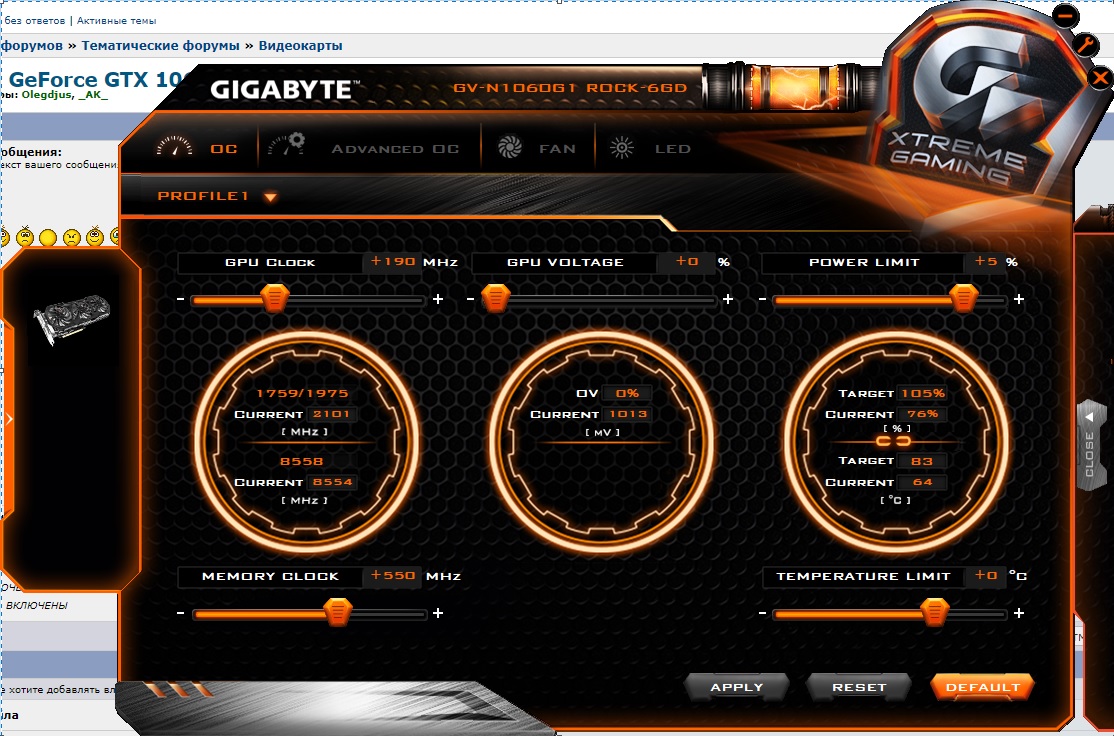The image size is (1114, 736).
Task: Click the GPU Voltage slider handle
Action: [496, 298]
